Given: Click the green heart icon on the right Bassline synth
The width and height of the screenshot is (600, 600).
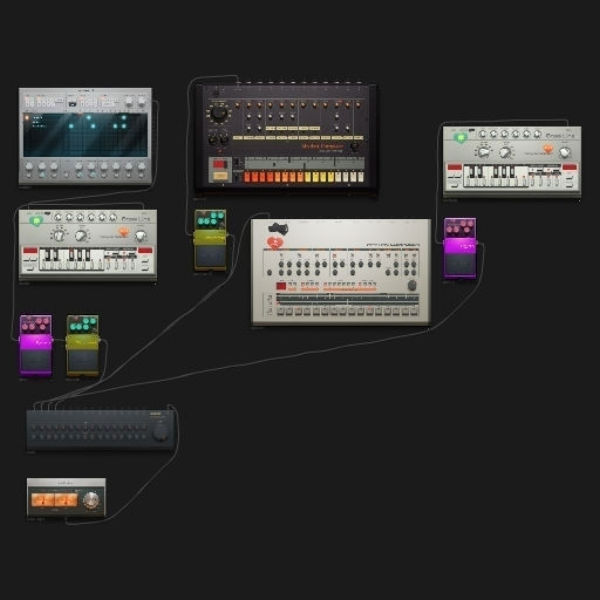Looking at the screenshot, I should (461, 137).
